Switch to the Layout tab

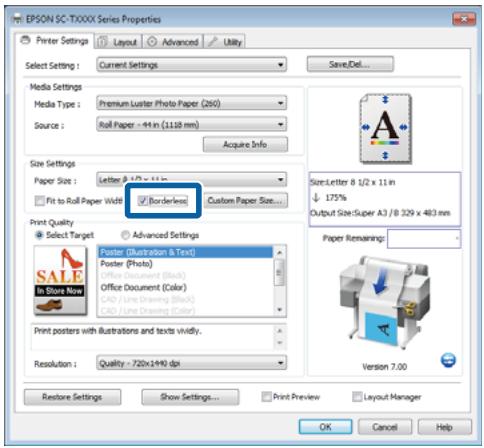118,42
